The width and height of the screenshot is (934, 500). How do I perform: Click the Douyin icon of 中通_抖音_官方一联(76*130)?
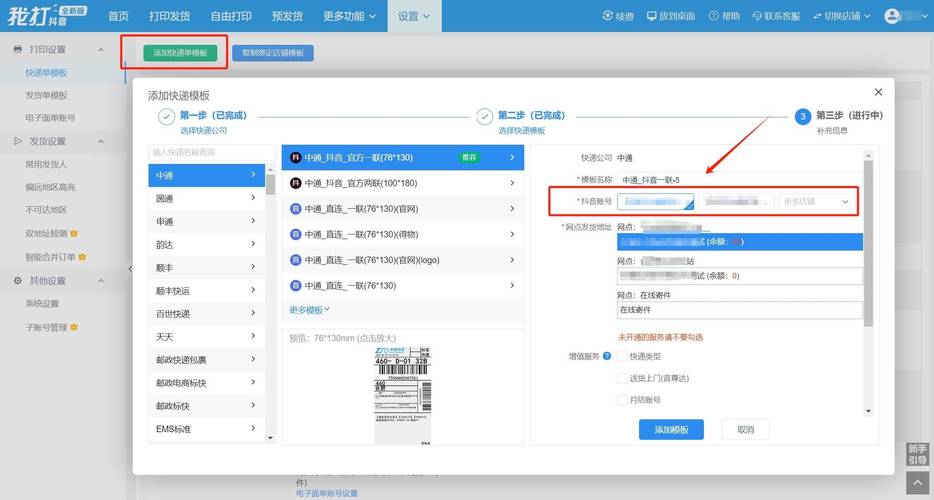(295, 157)
